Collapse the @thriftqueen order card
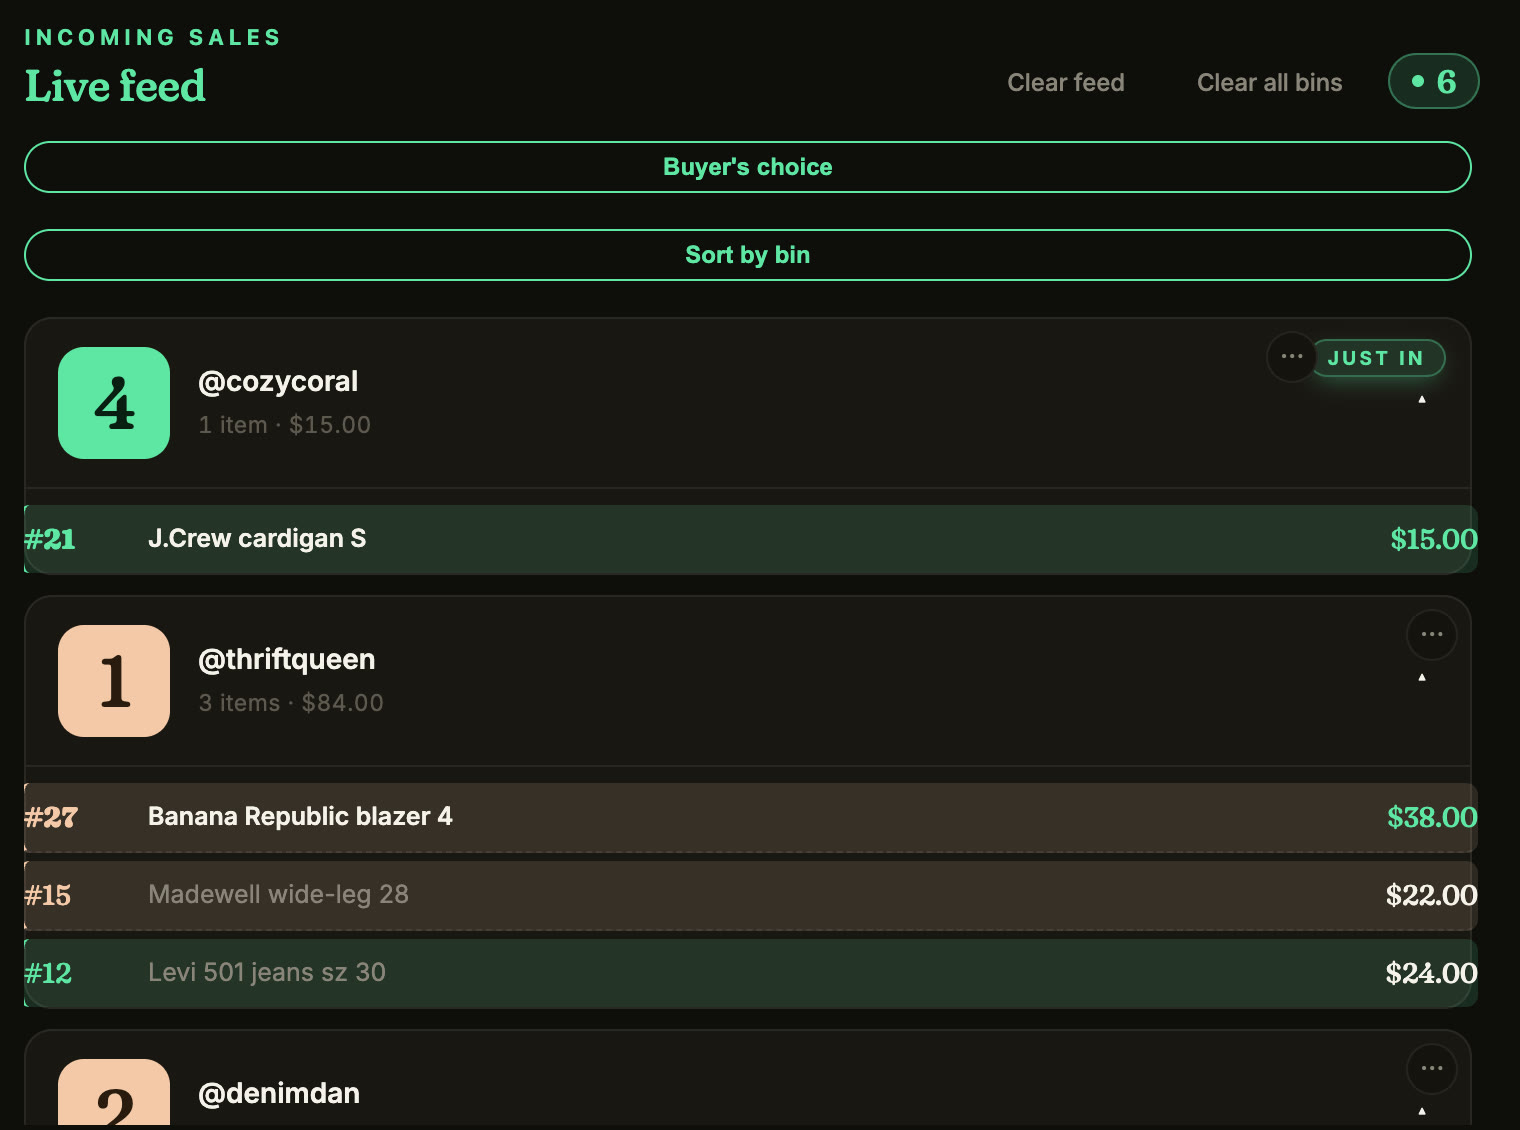Image resolution: width=1520 pixels, height=1130 pixels. click(1422, 678)
